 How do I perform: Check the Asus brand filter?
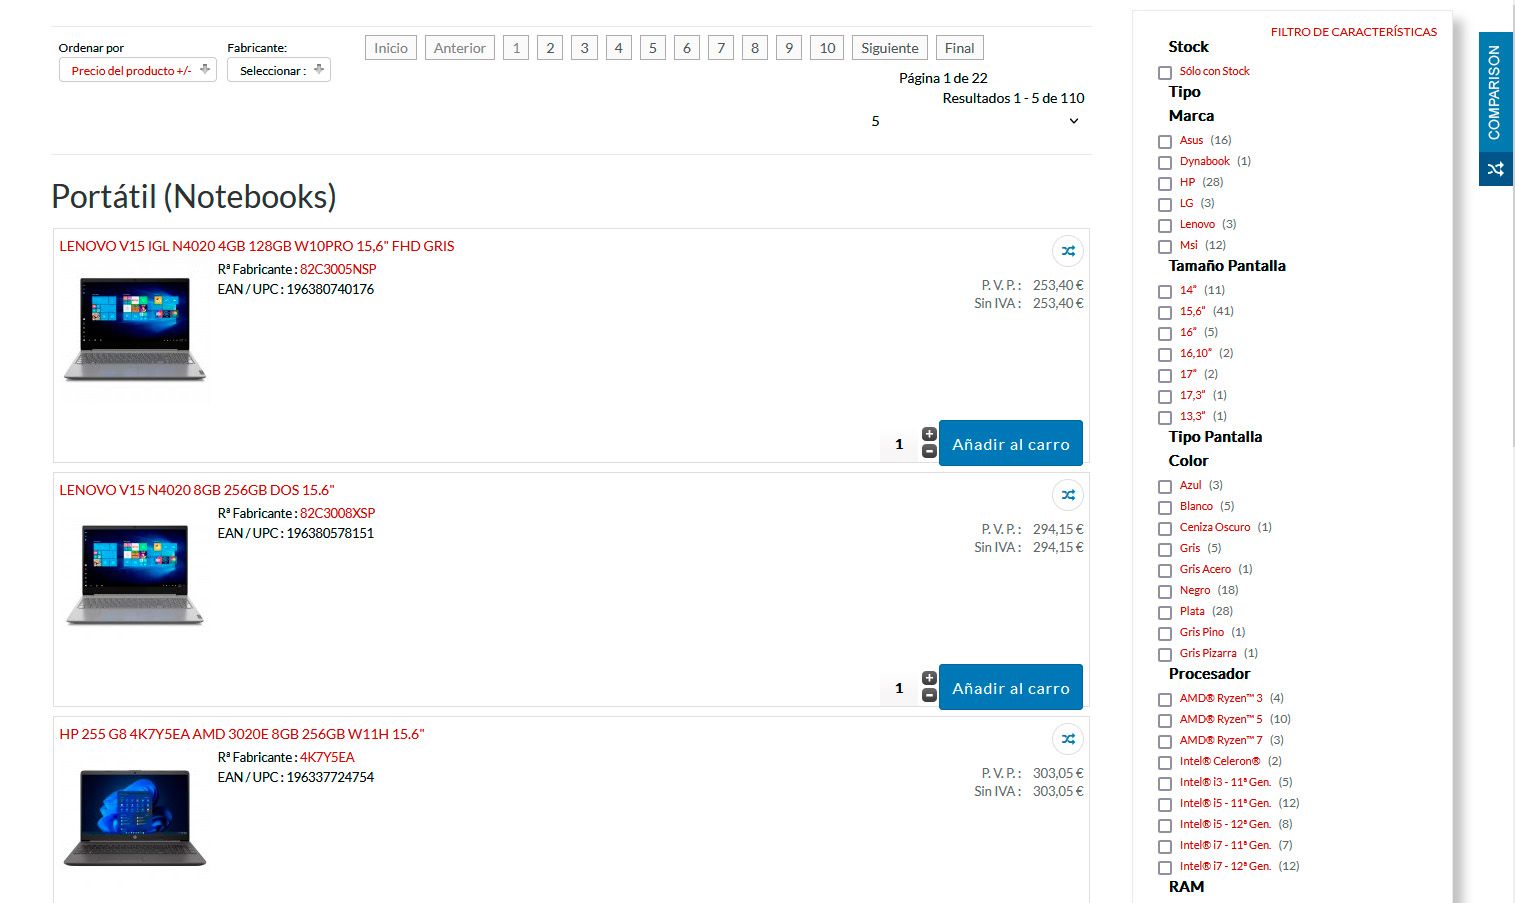1165,142
